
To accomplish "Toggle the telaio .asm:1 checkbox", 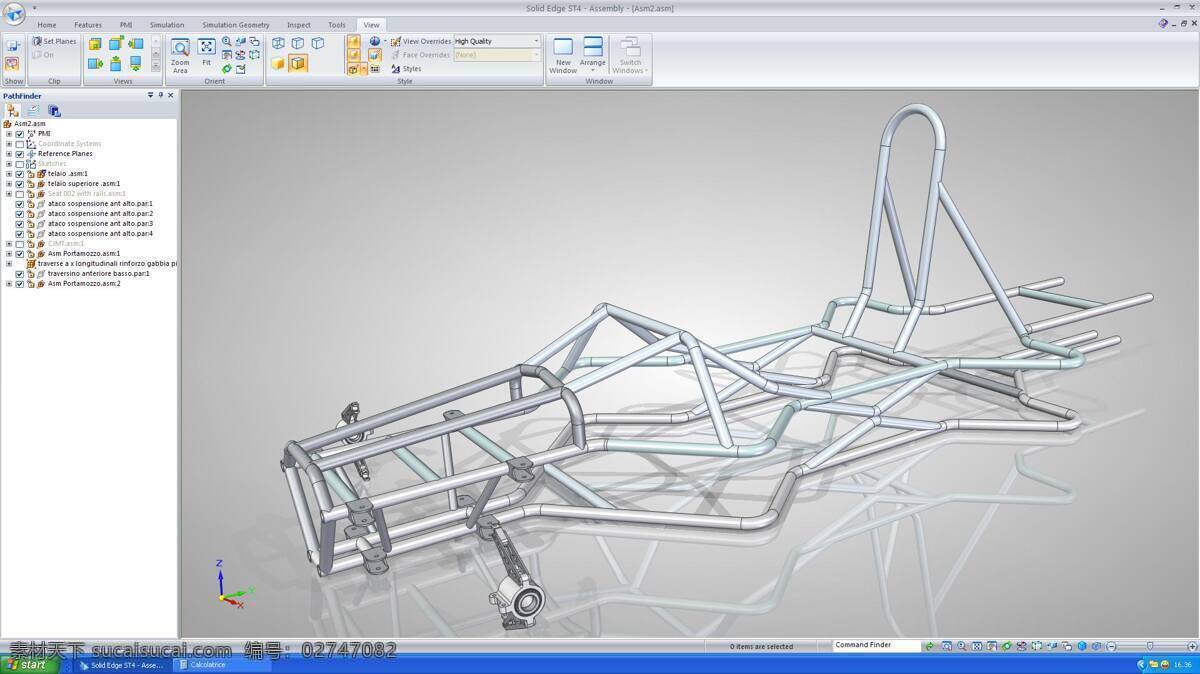I will [x=20, y=174].
